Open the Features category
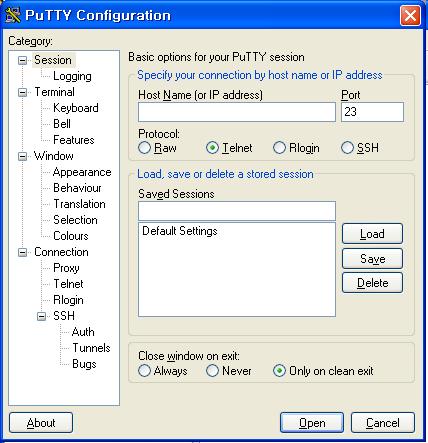The height and width of the screenshot is (443, 428). point(74,140)
